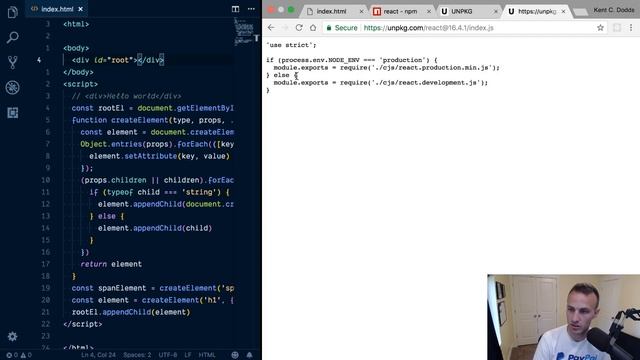Click Spaces: 2 in the status bar
The width and height of the screenshot is (640, 360).
click(x=137, y=355)
